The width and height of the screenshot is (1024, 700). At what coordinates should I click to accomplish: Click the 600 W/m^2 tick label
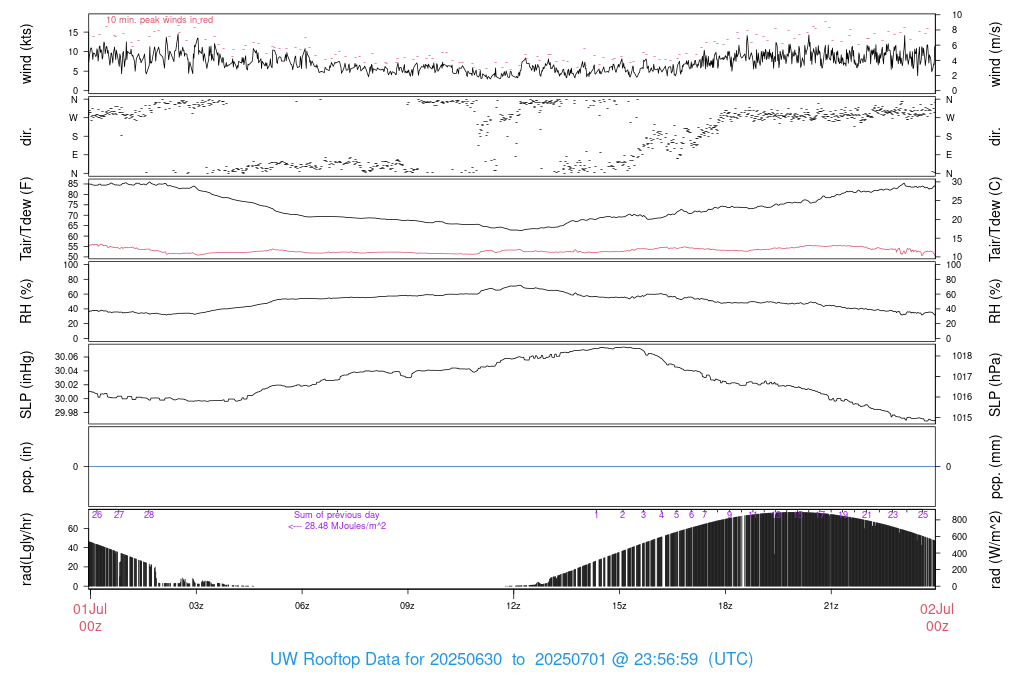click(959, 537)
